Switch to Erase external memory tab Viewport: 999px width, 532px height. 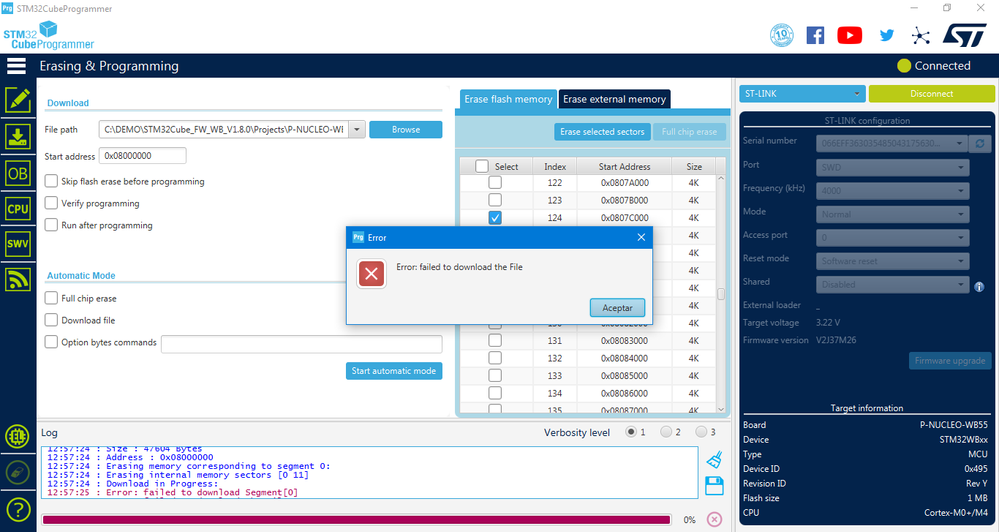point(614,99)
